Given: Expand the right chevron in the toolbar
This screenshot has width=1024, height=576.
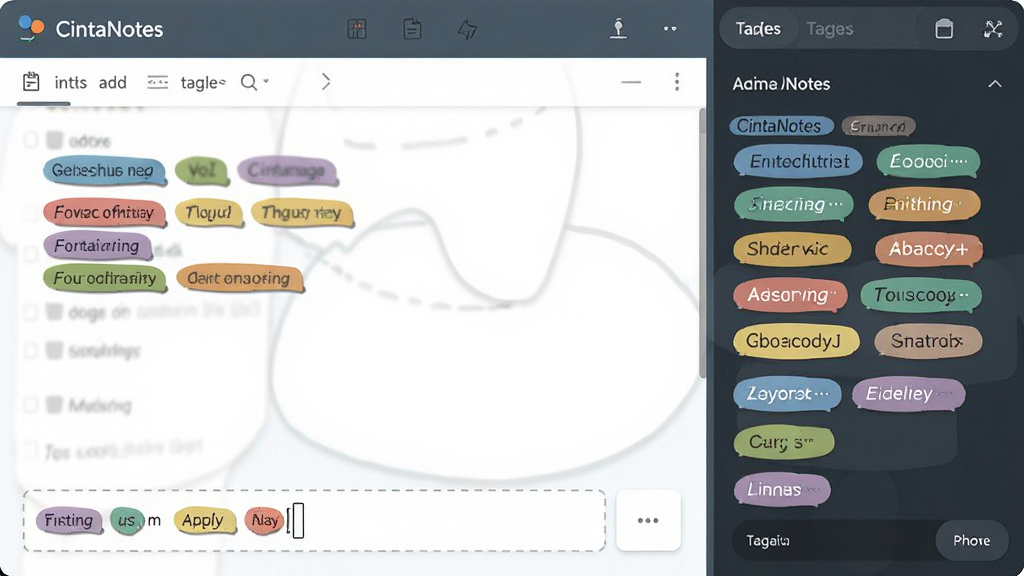Looking at the screenshot, I should [325, 82].
